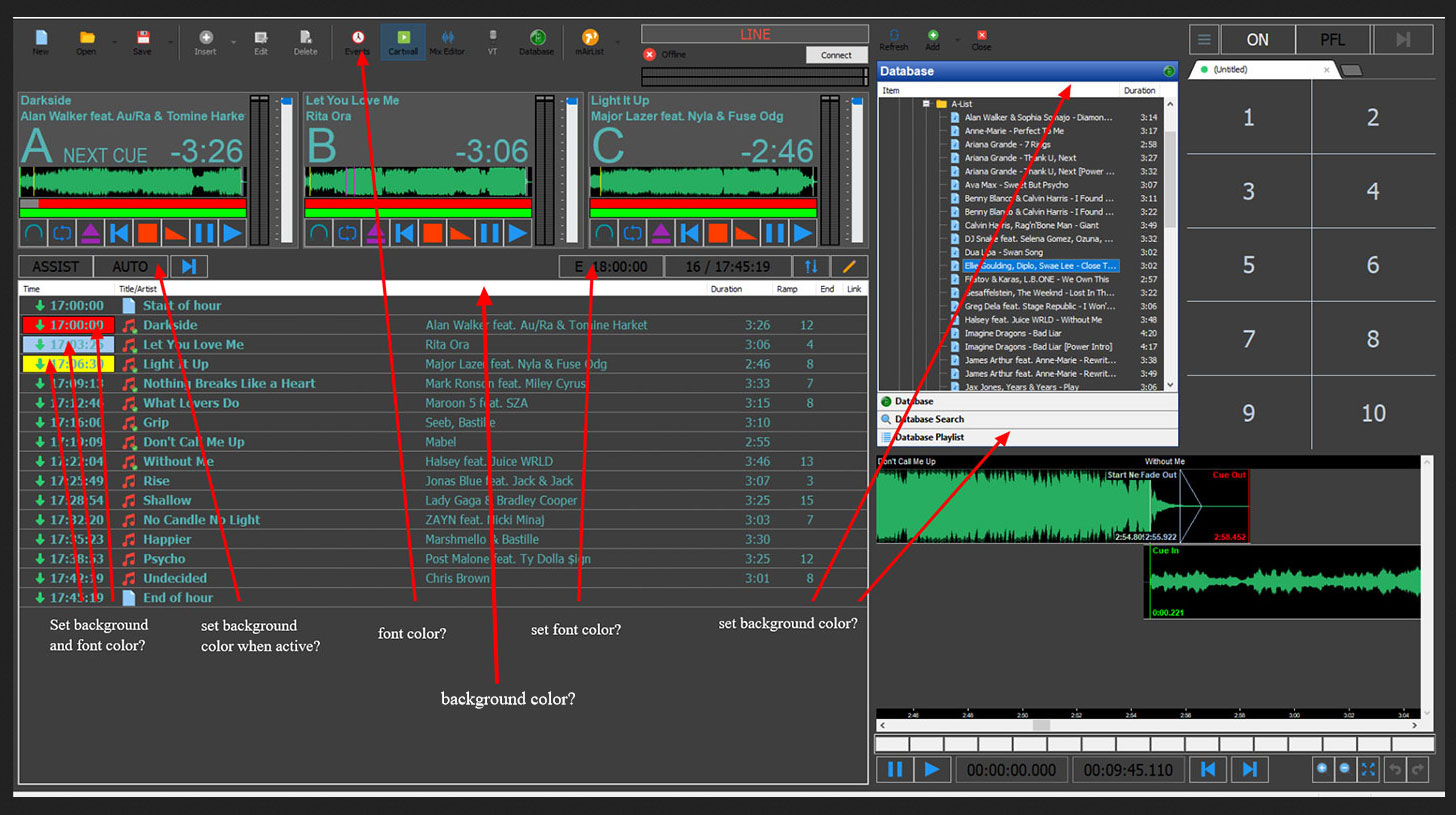Expand the dropdown arrow next to database Add
The image size is (1456, 815).
955,42
